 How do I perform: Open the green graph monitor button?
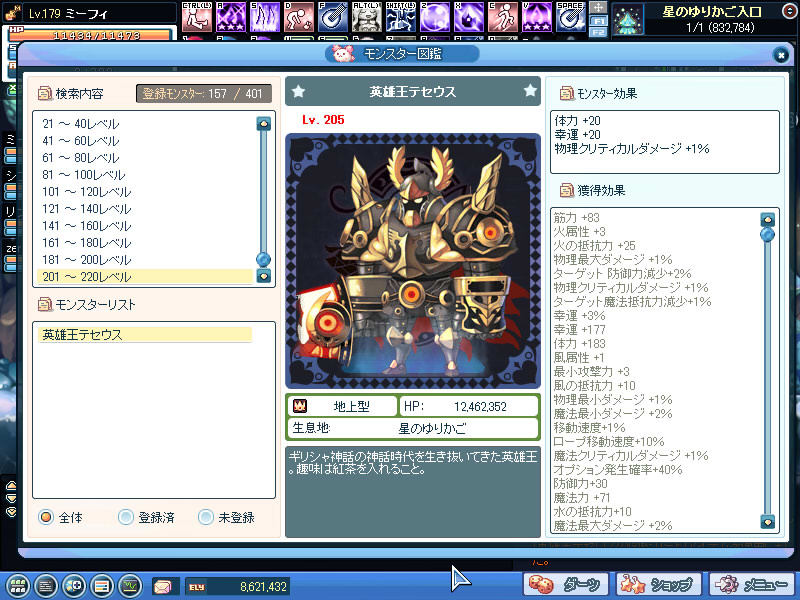[130, 586]
